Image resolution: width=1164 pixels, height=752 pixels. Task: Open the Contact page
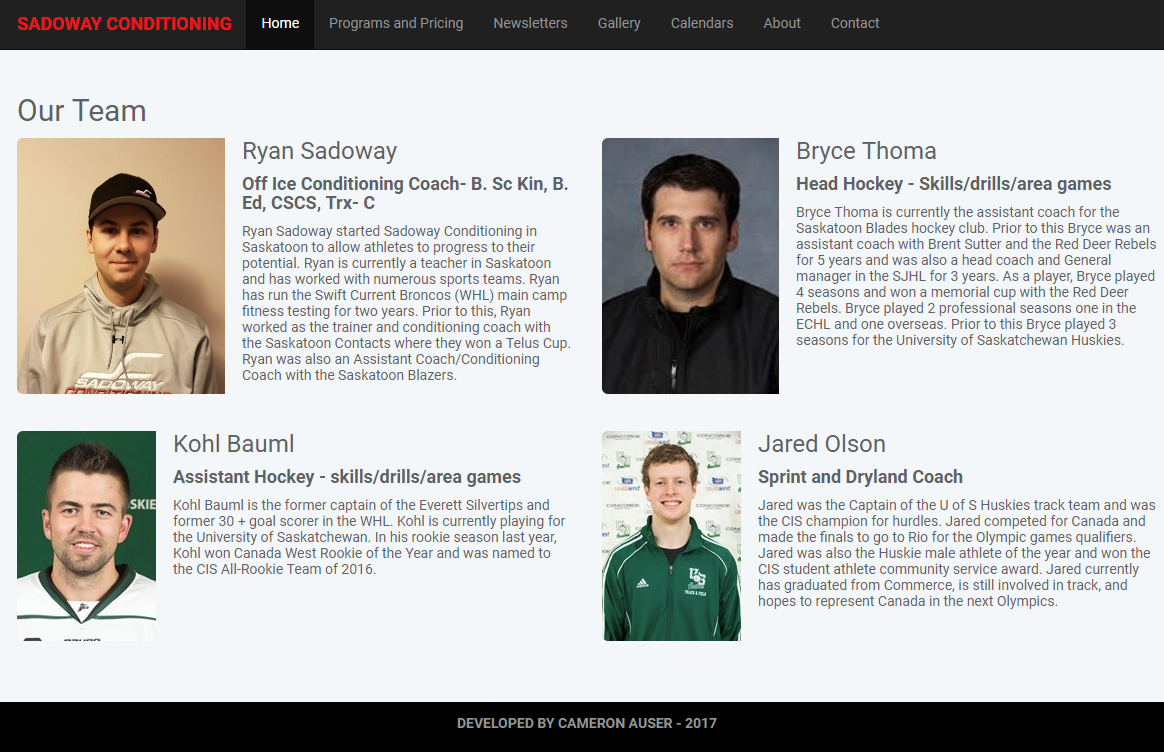click(x=854, y=24)
